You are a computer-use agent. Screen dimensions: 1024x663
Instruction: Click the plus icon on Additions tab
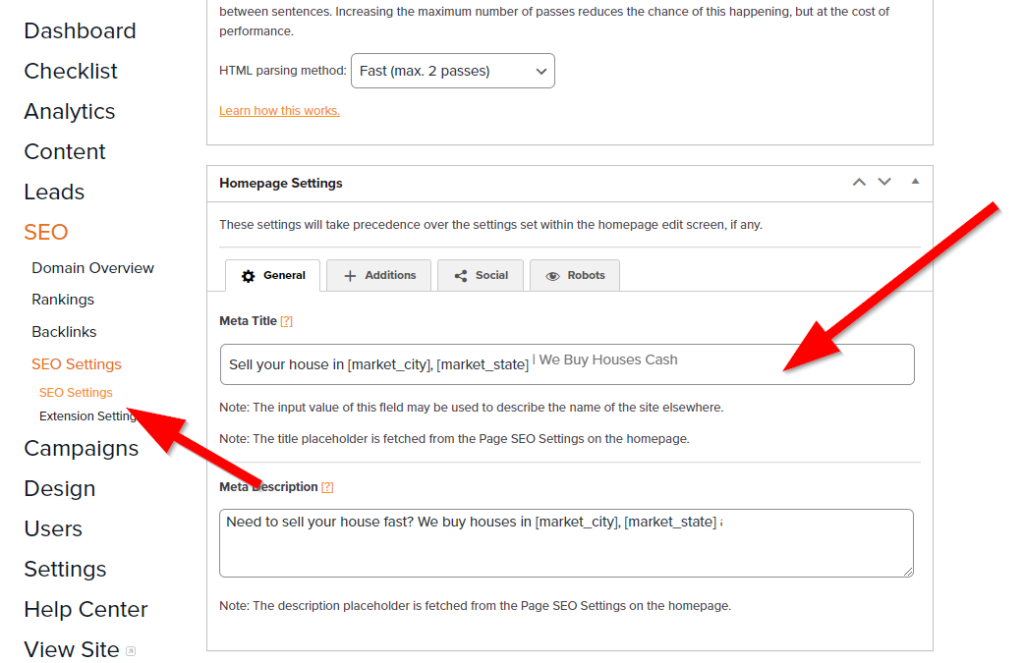(350, 276)
